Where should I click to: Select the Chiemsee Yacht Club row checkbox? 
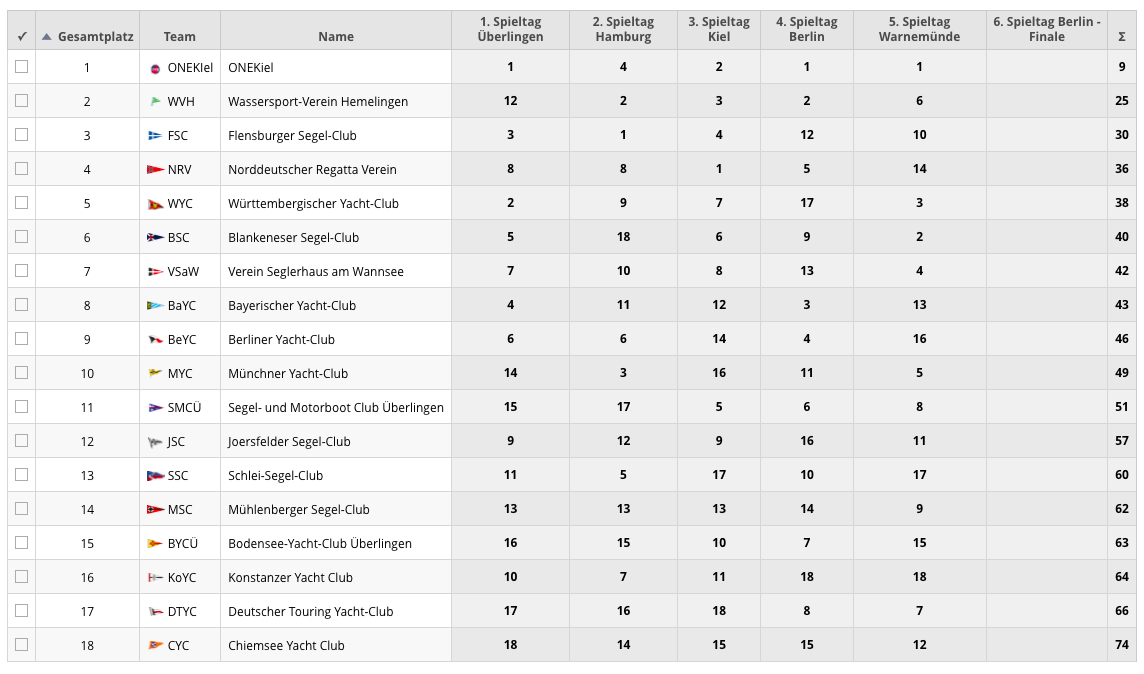(x=22, y=645)
